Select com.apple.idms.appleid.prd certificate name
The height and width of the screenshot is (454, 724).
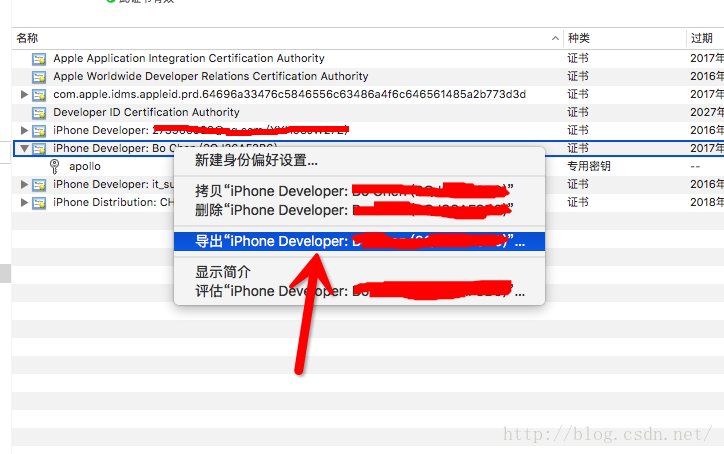[290, 95]
